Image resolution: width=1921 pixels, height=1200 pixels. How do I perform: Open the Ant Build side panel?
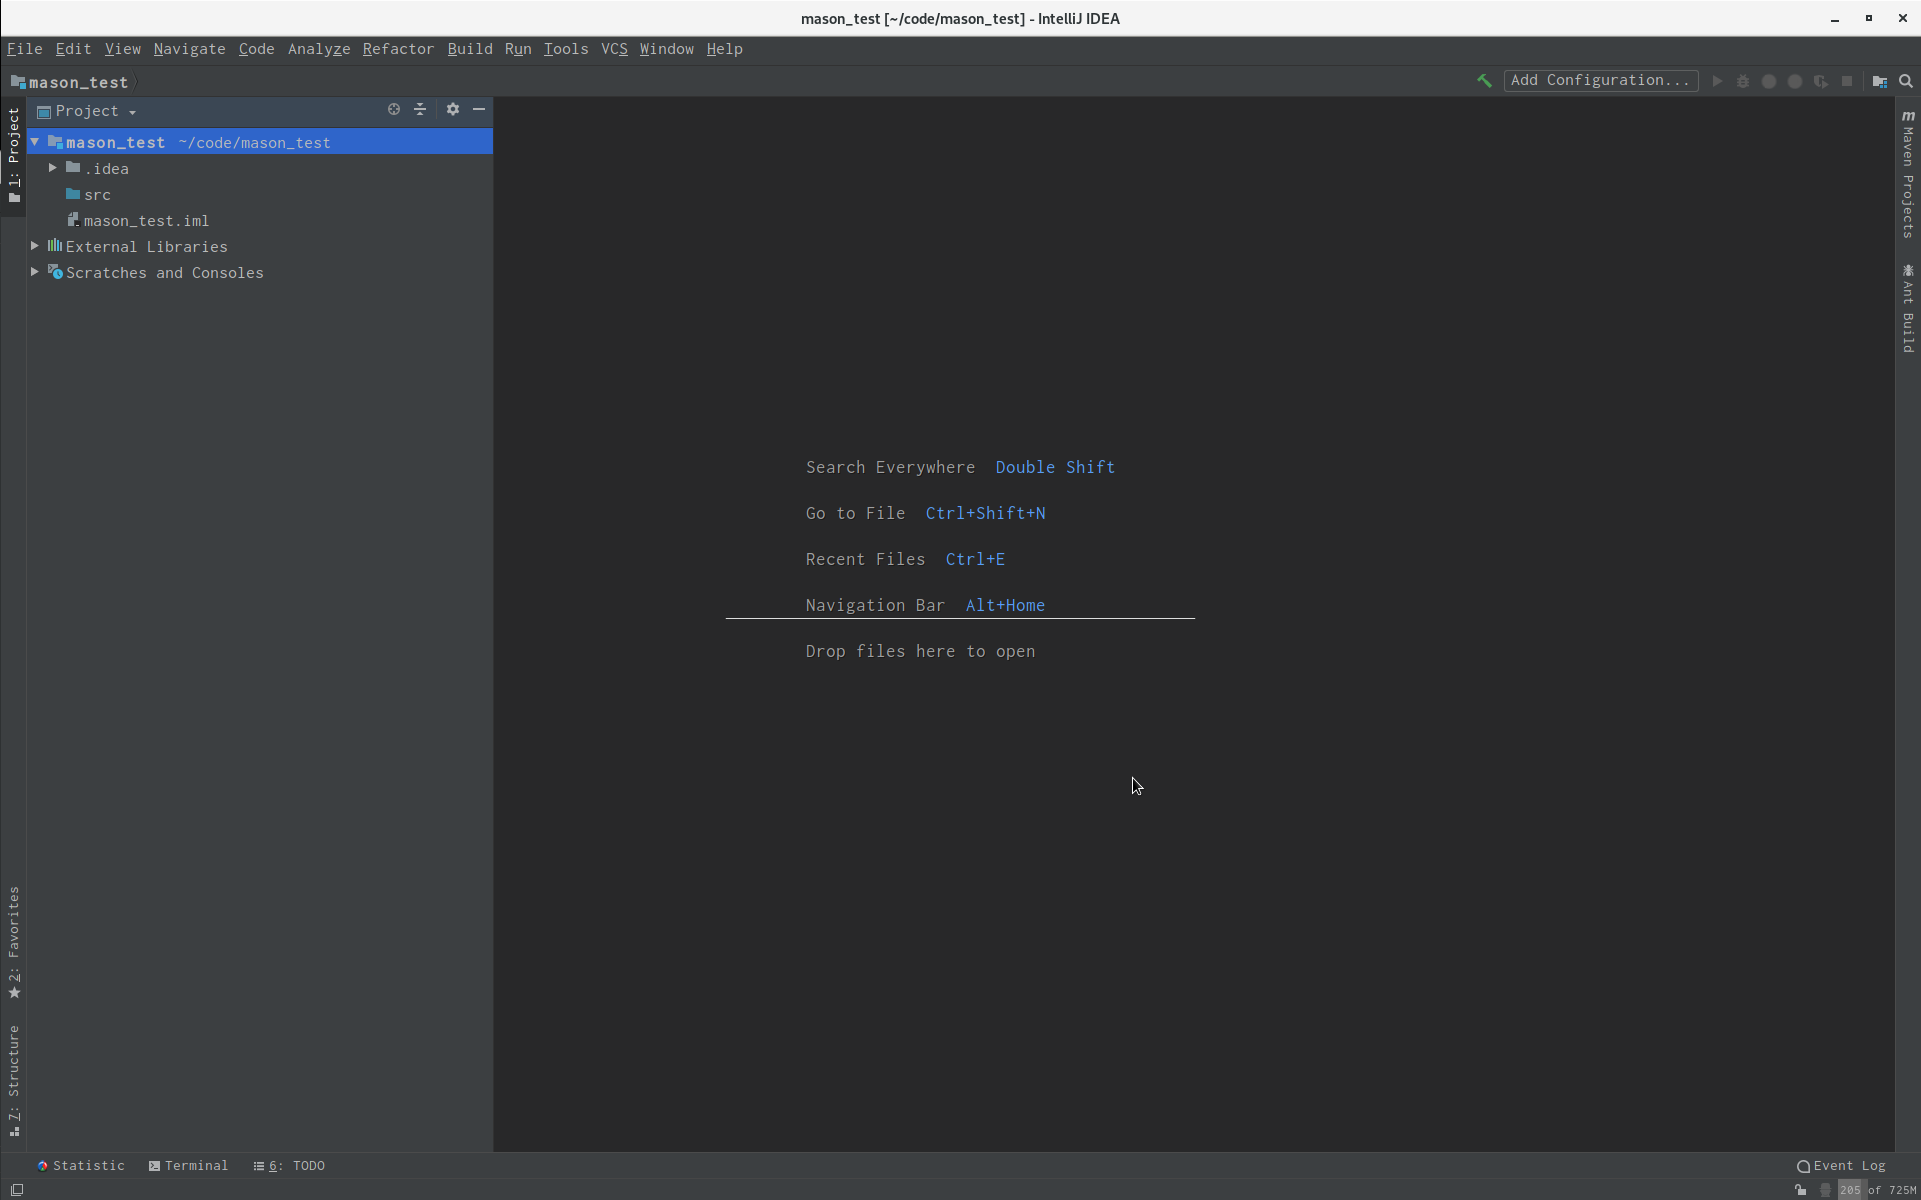tap(1908, 308)
